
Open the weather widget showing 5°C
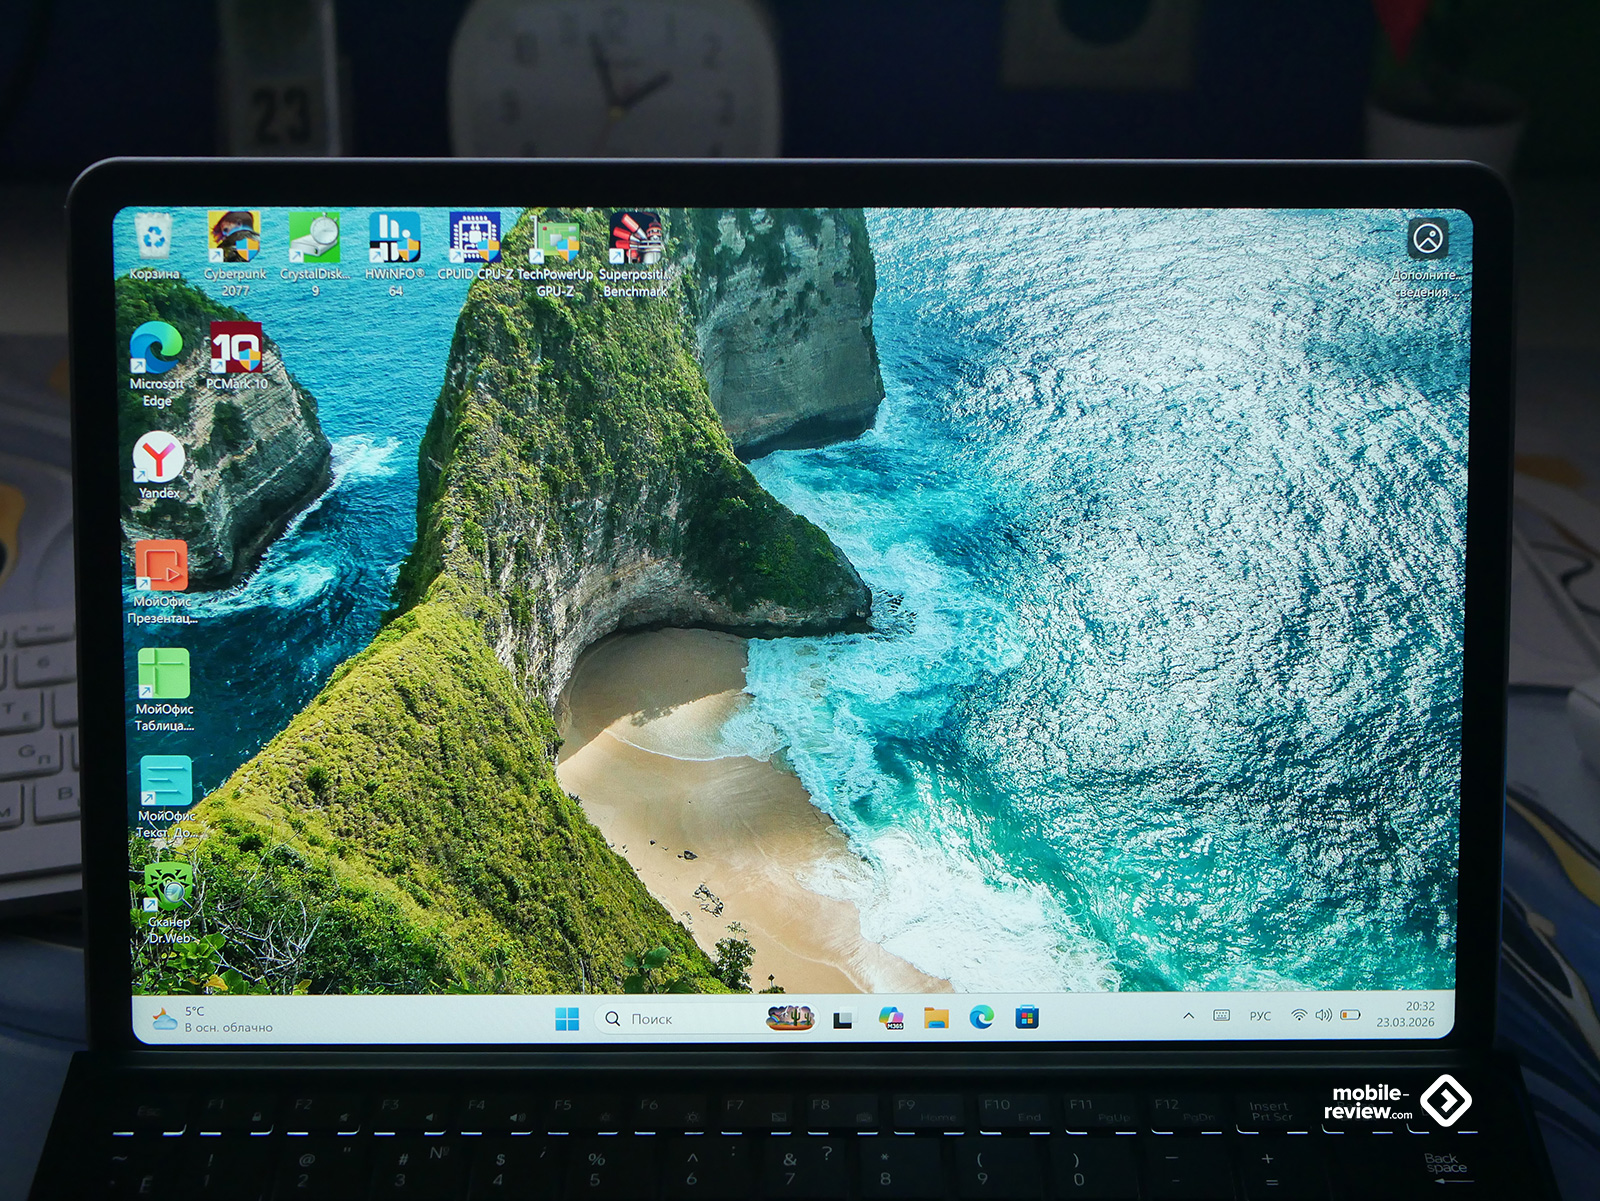tap(212, 1019)
